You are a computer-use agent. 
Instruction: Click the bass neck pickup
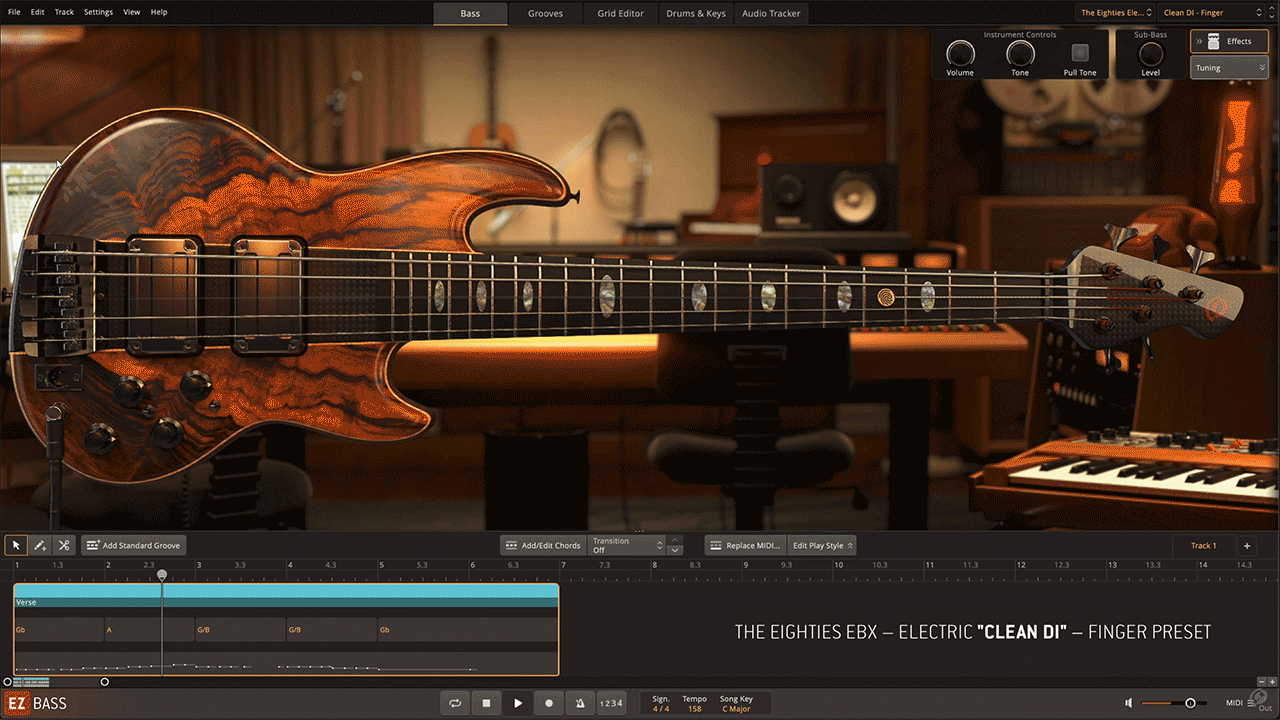click(x=268, y=296)
